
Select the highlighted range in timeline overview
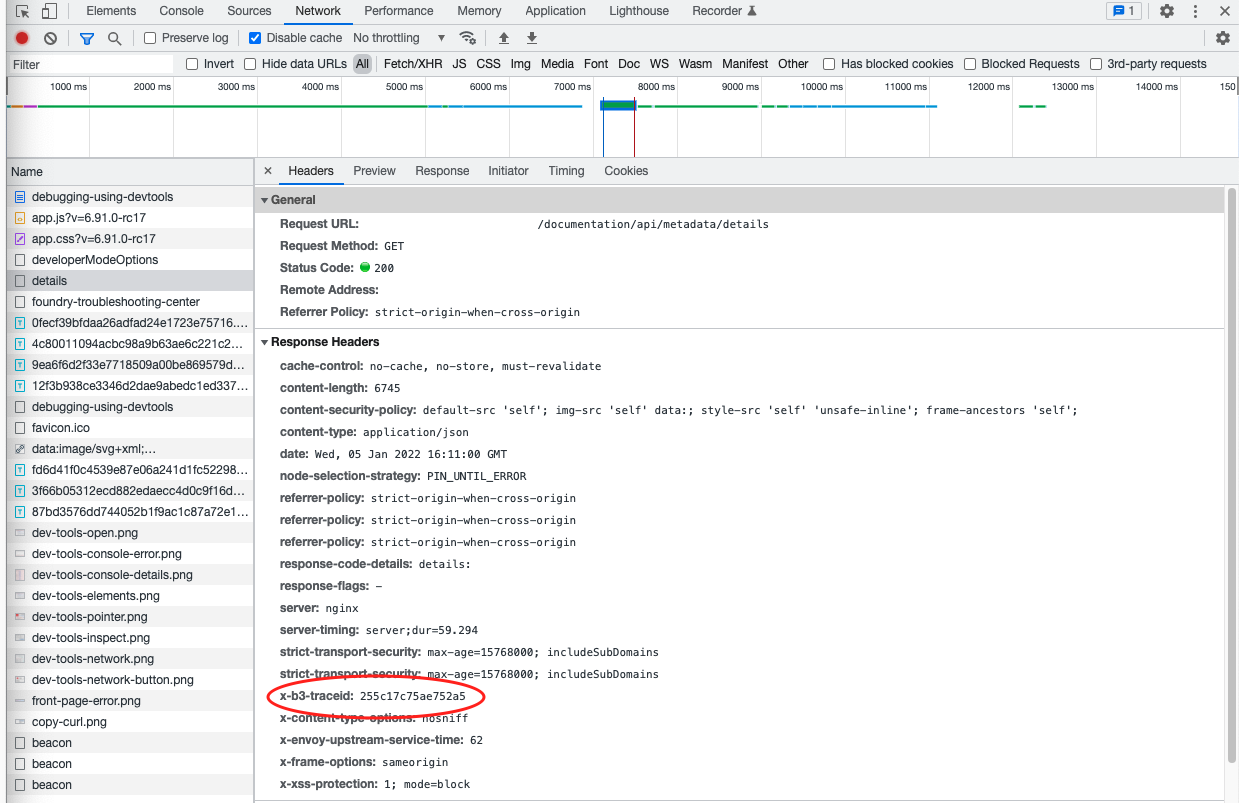coord(618,105)
